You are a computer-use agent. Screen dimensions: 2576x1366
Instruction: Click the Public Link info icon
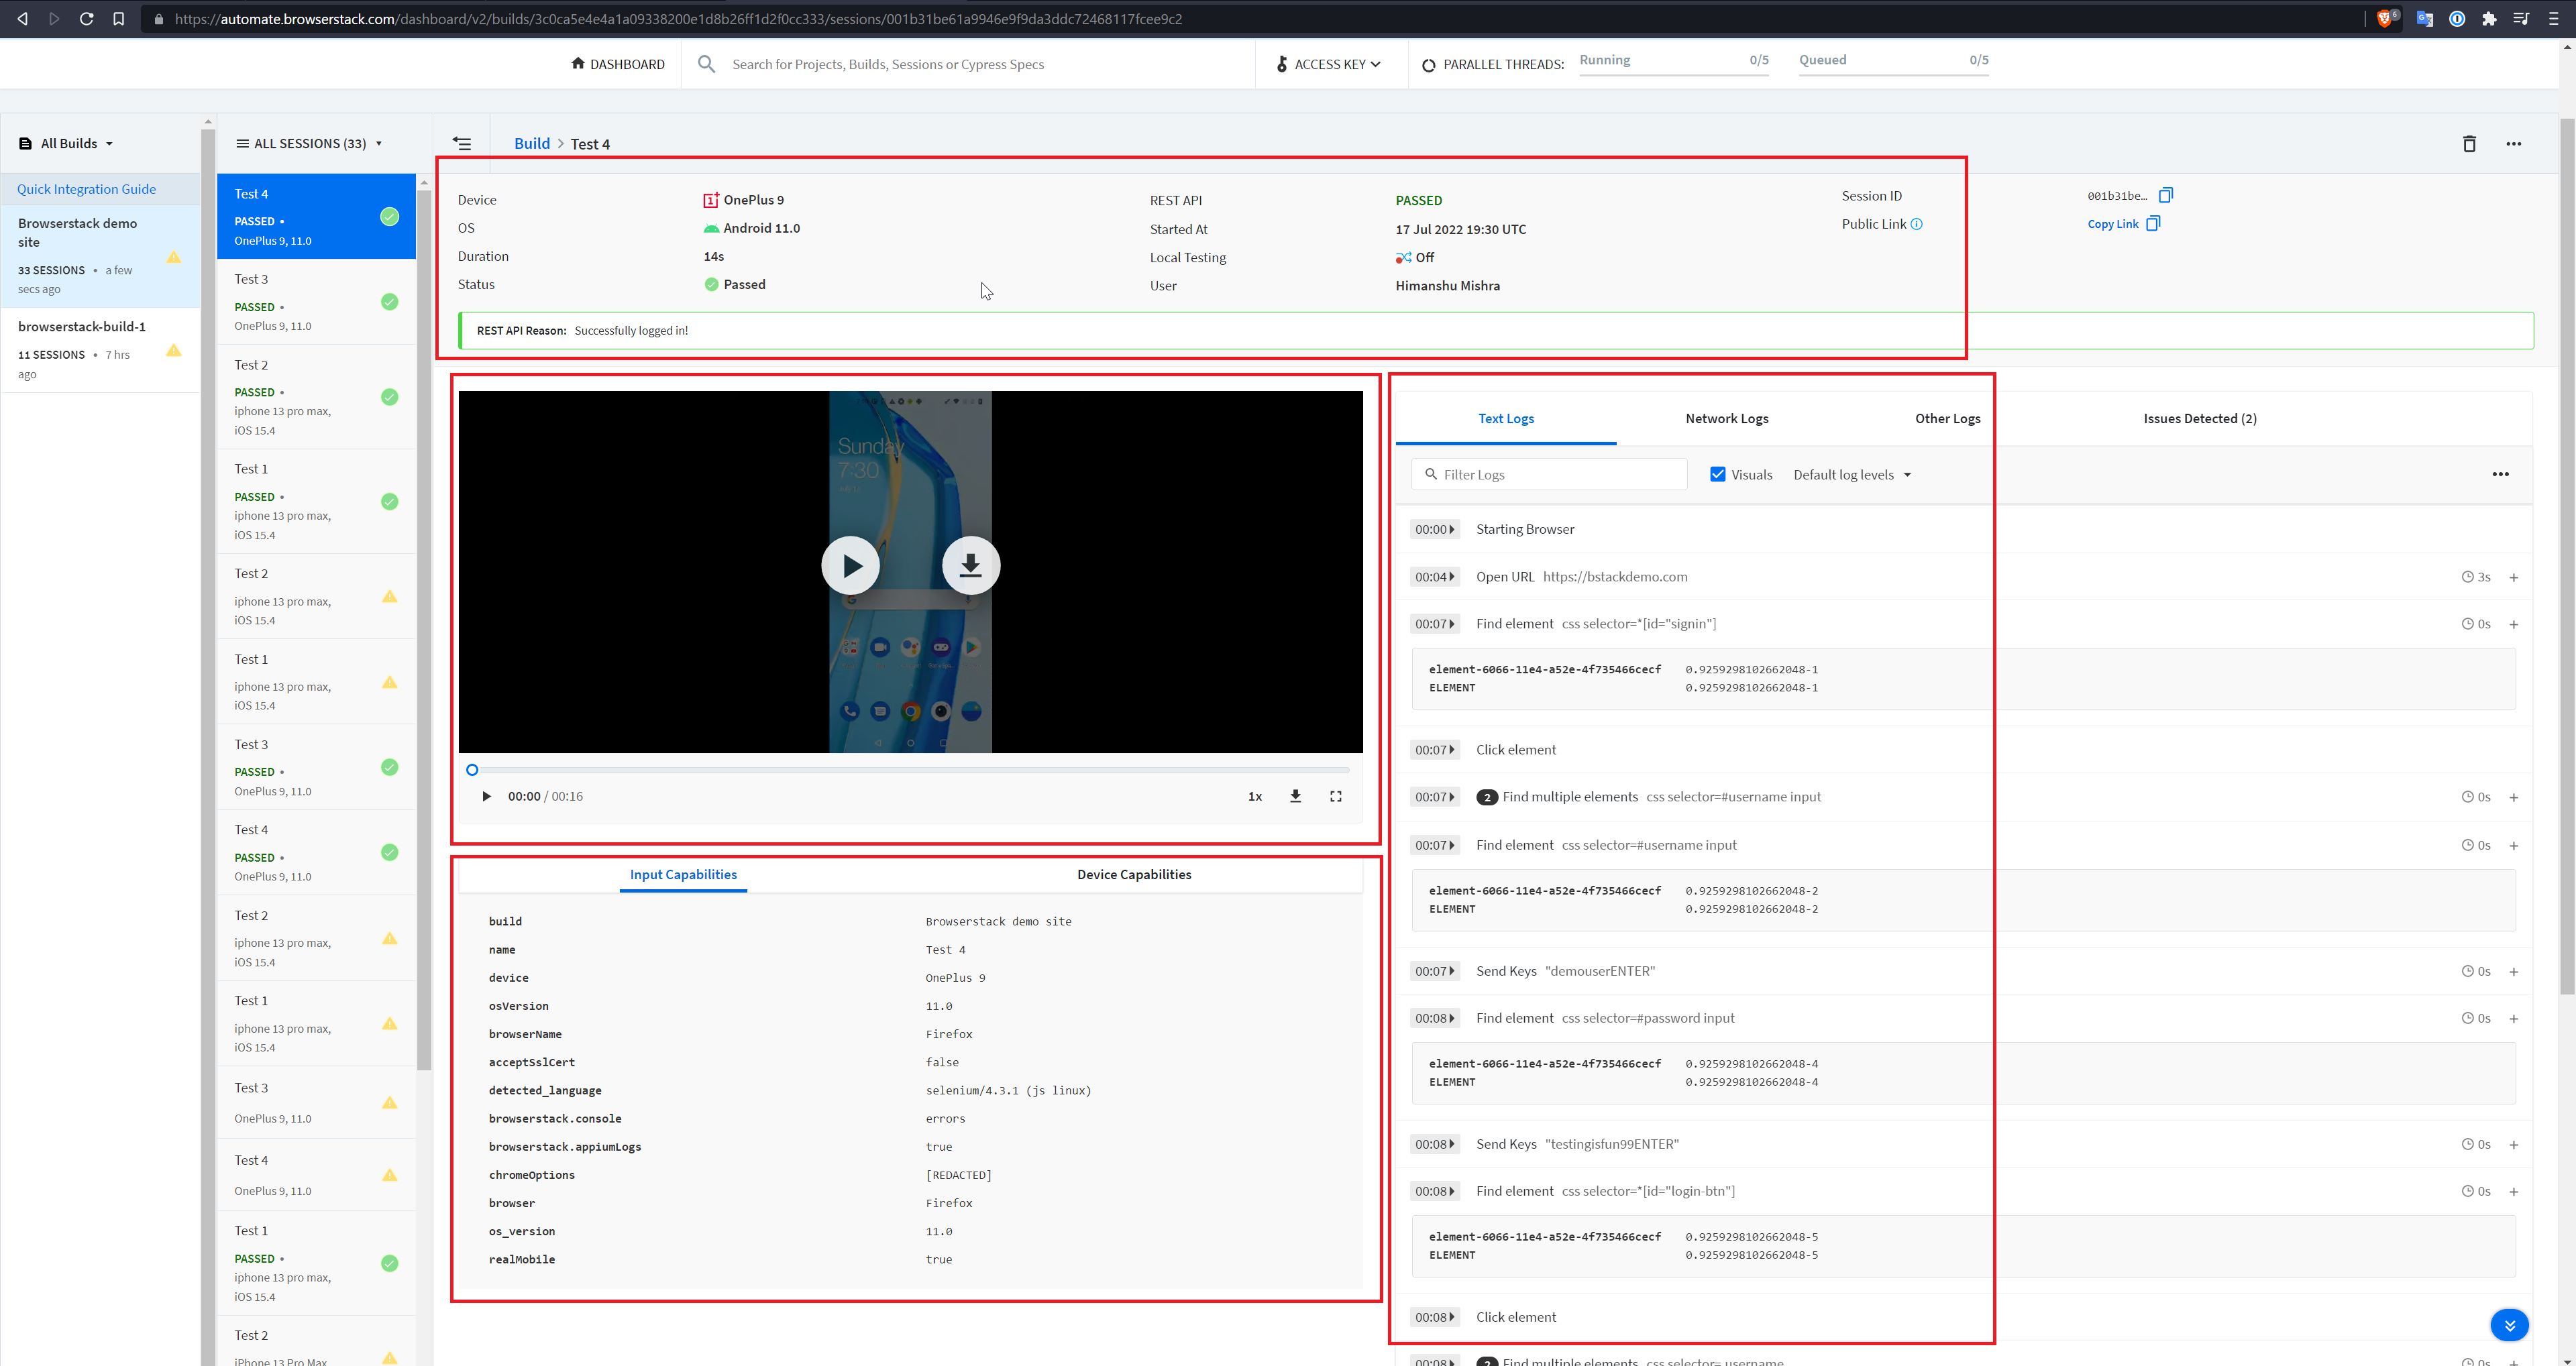1916,224
